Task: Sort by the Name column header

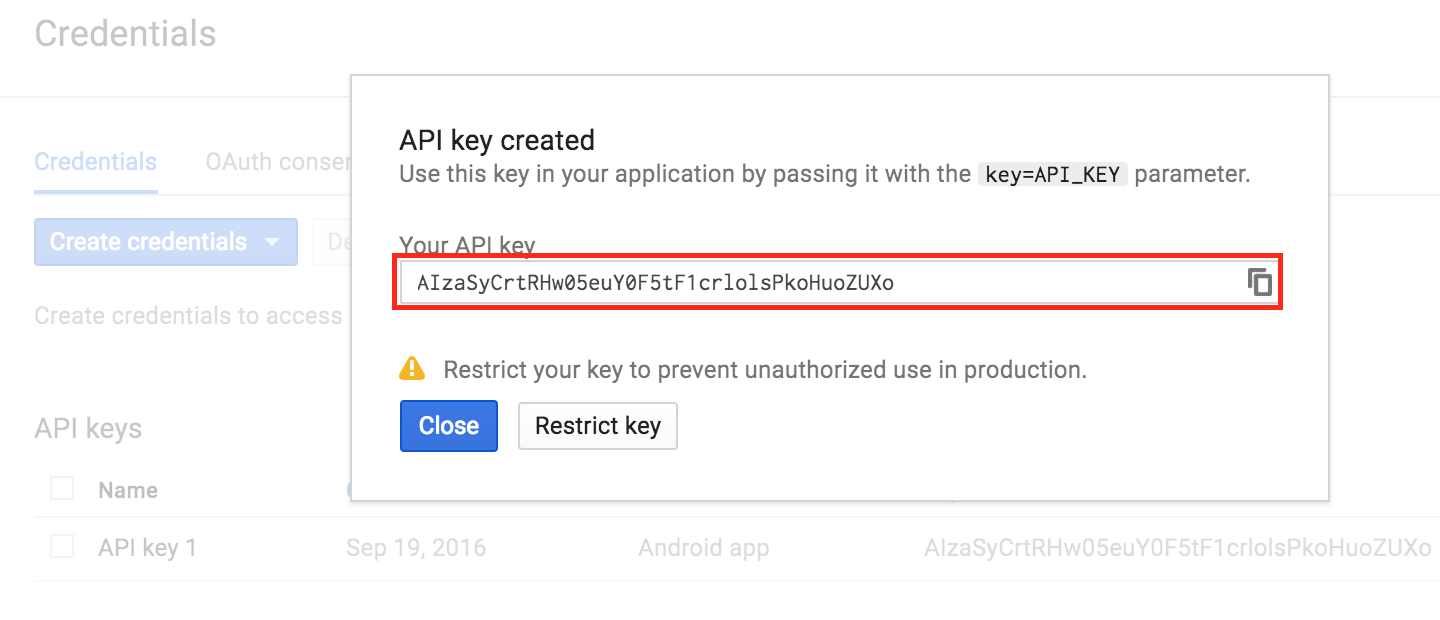Action: click(x=128, y=490)
